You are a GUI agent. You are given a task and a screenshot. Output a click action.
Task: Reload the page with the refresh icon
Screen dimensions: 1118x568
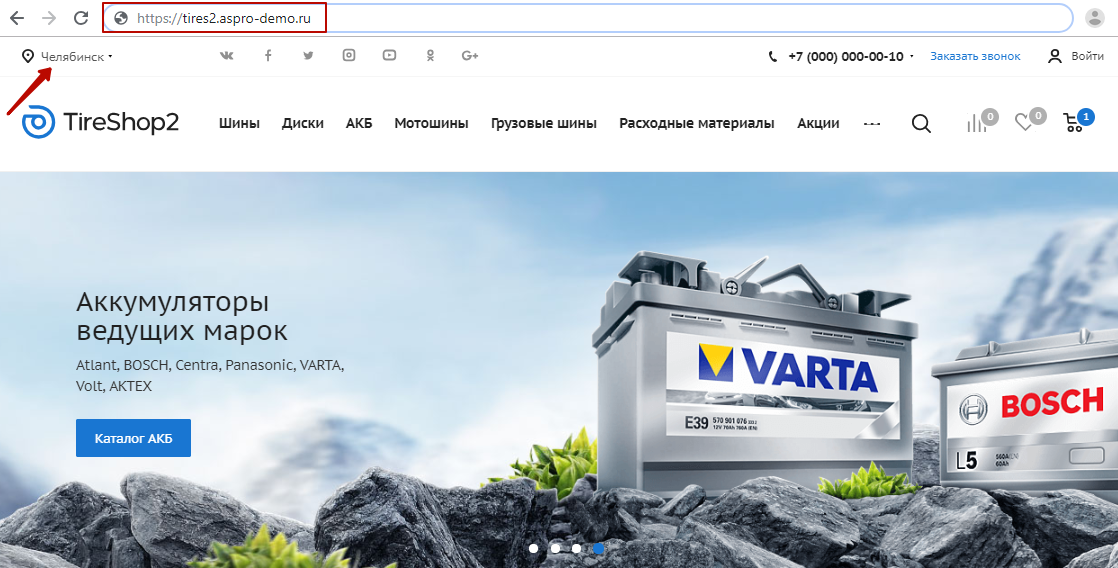pos(81,18)
